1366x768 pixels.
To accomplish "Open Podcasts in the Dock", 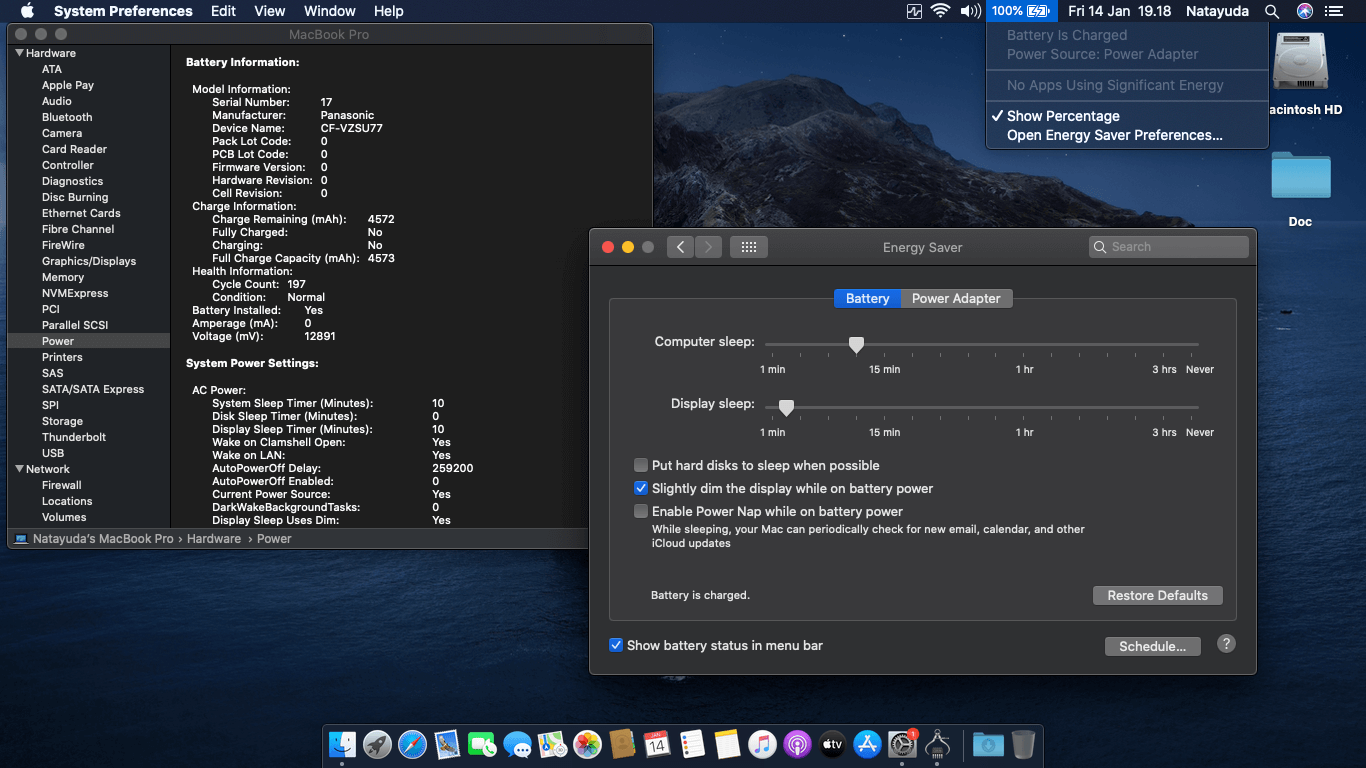I will (x=797, y=744).
